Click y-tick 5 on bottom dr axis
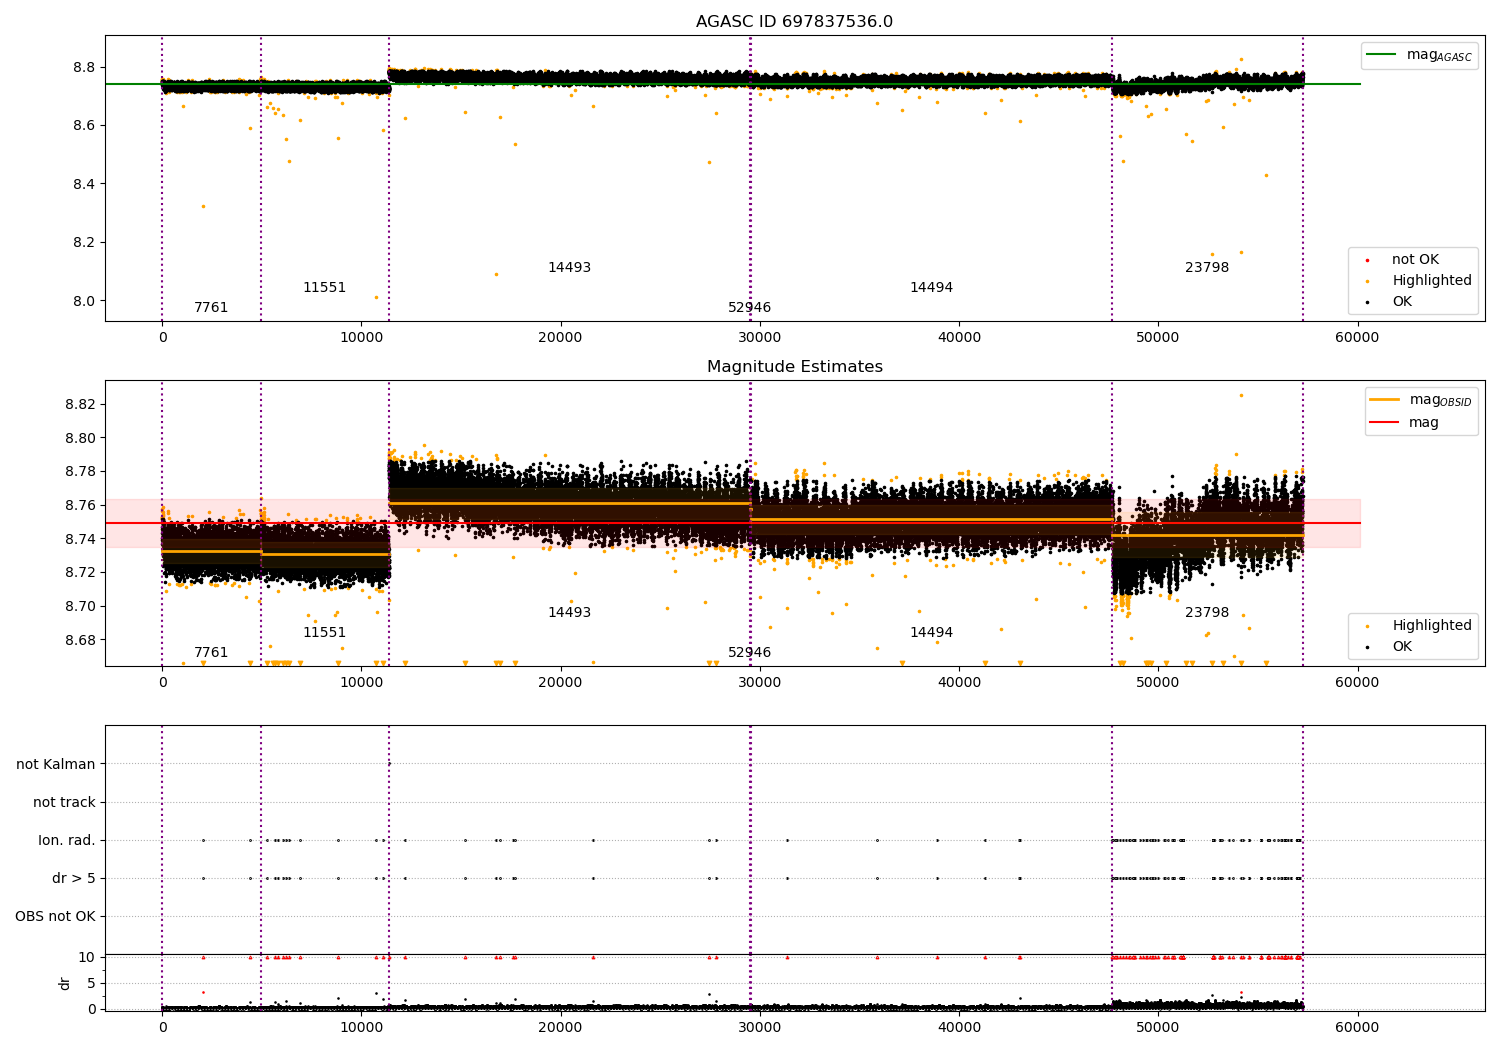Viewport: 1500px width, 1050px height. [91, 984]
